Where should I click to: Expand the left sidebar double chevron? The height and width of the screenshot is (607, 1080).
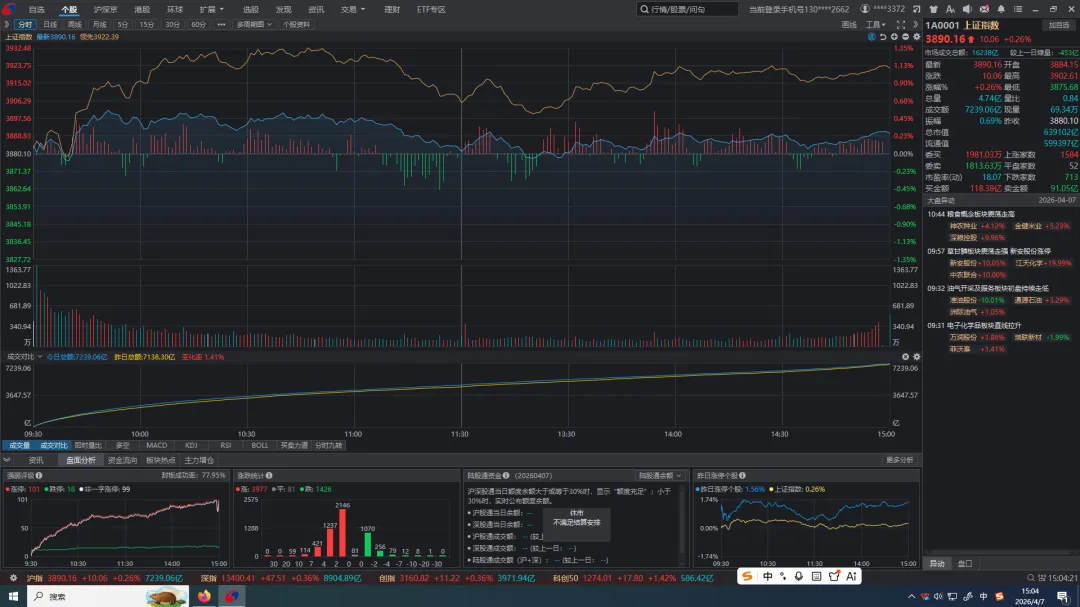7,24
